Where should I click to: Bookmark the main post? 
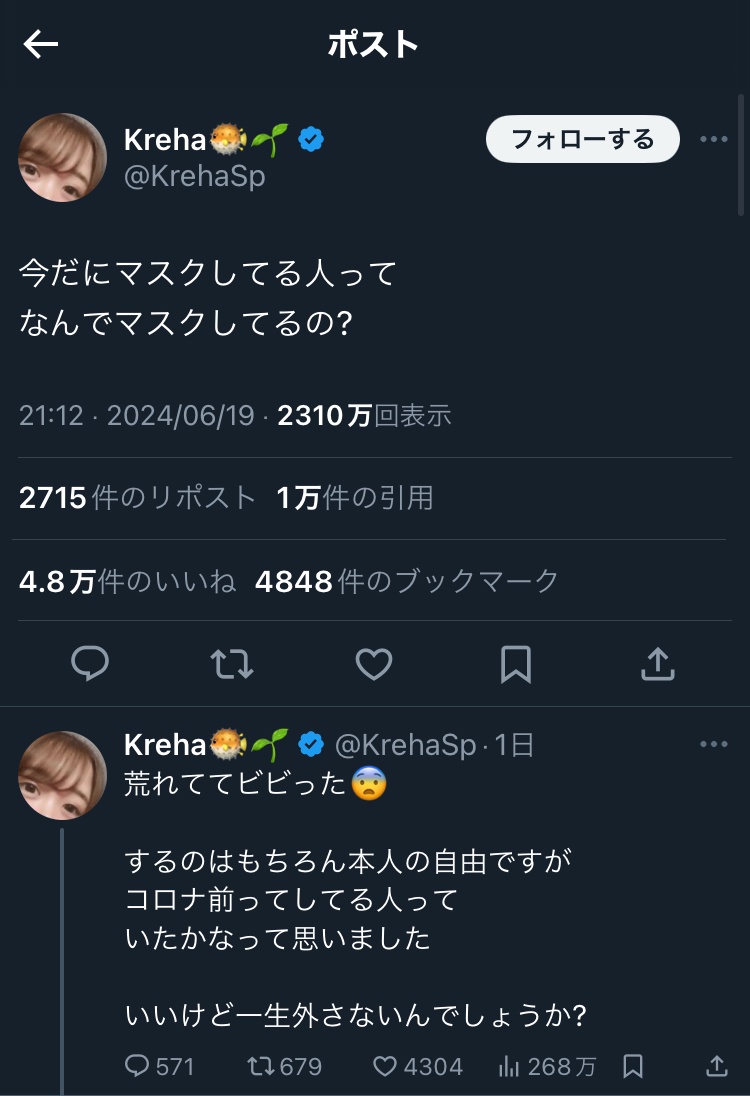coord(516,663)
